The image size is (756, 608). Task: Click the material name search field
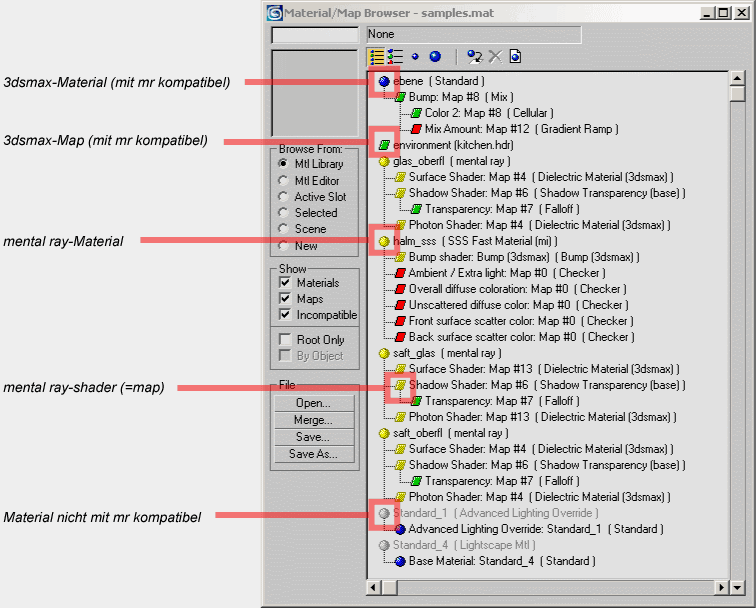[x=315, y=35]
